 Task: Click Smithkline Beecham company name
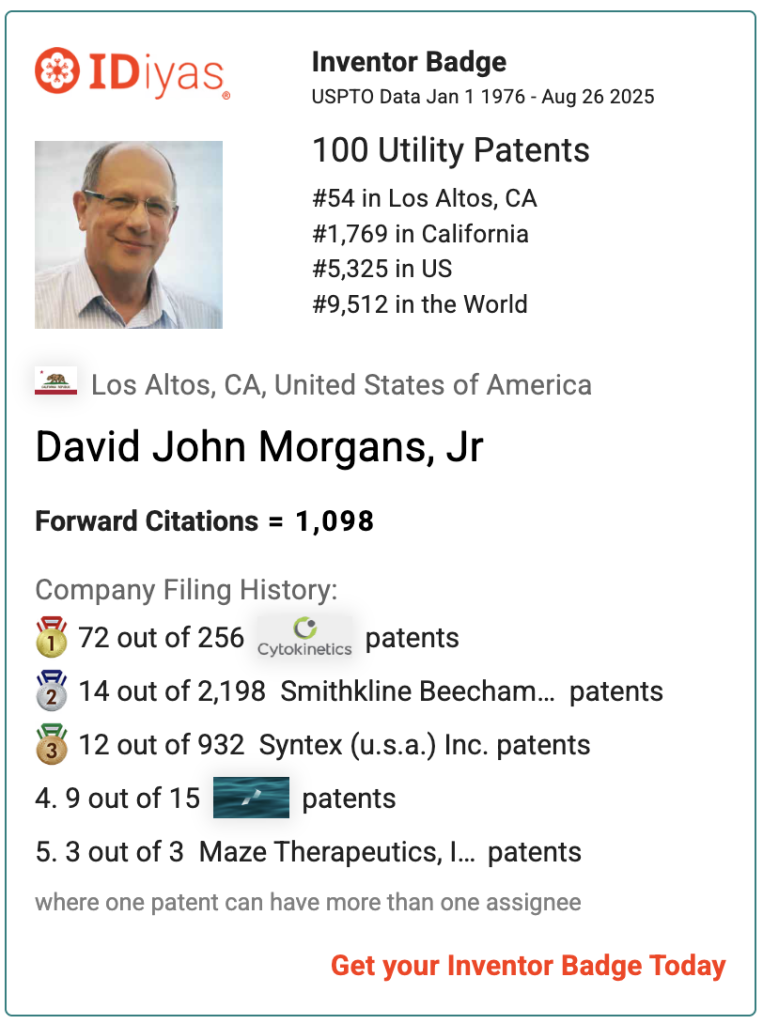click(x=417, y=691)
